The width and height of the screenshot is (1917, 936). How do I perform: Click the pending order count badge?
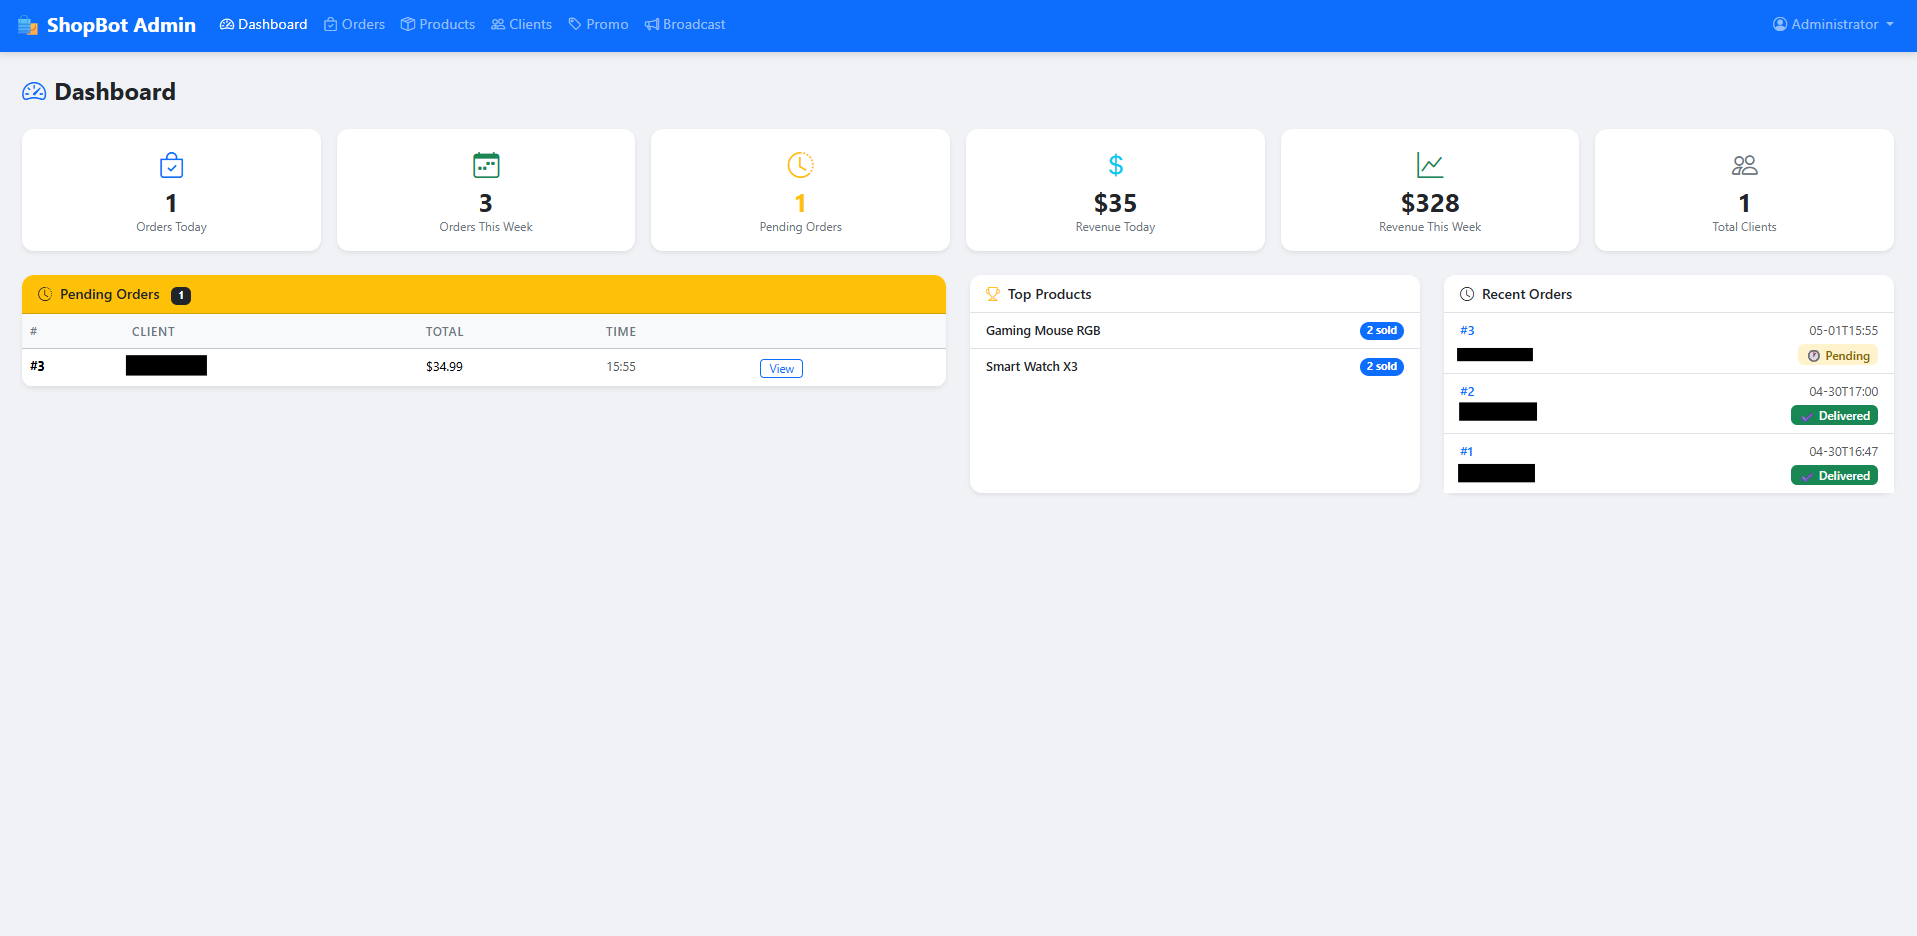pos(181,295)
